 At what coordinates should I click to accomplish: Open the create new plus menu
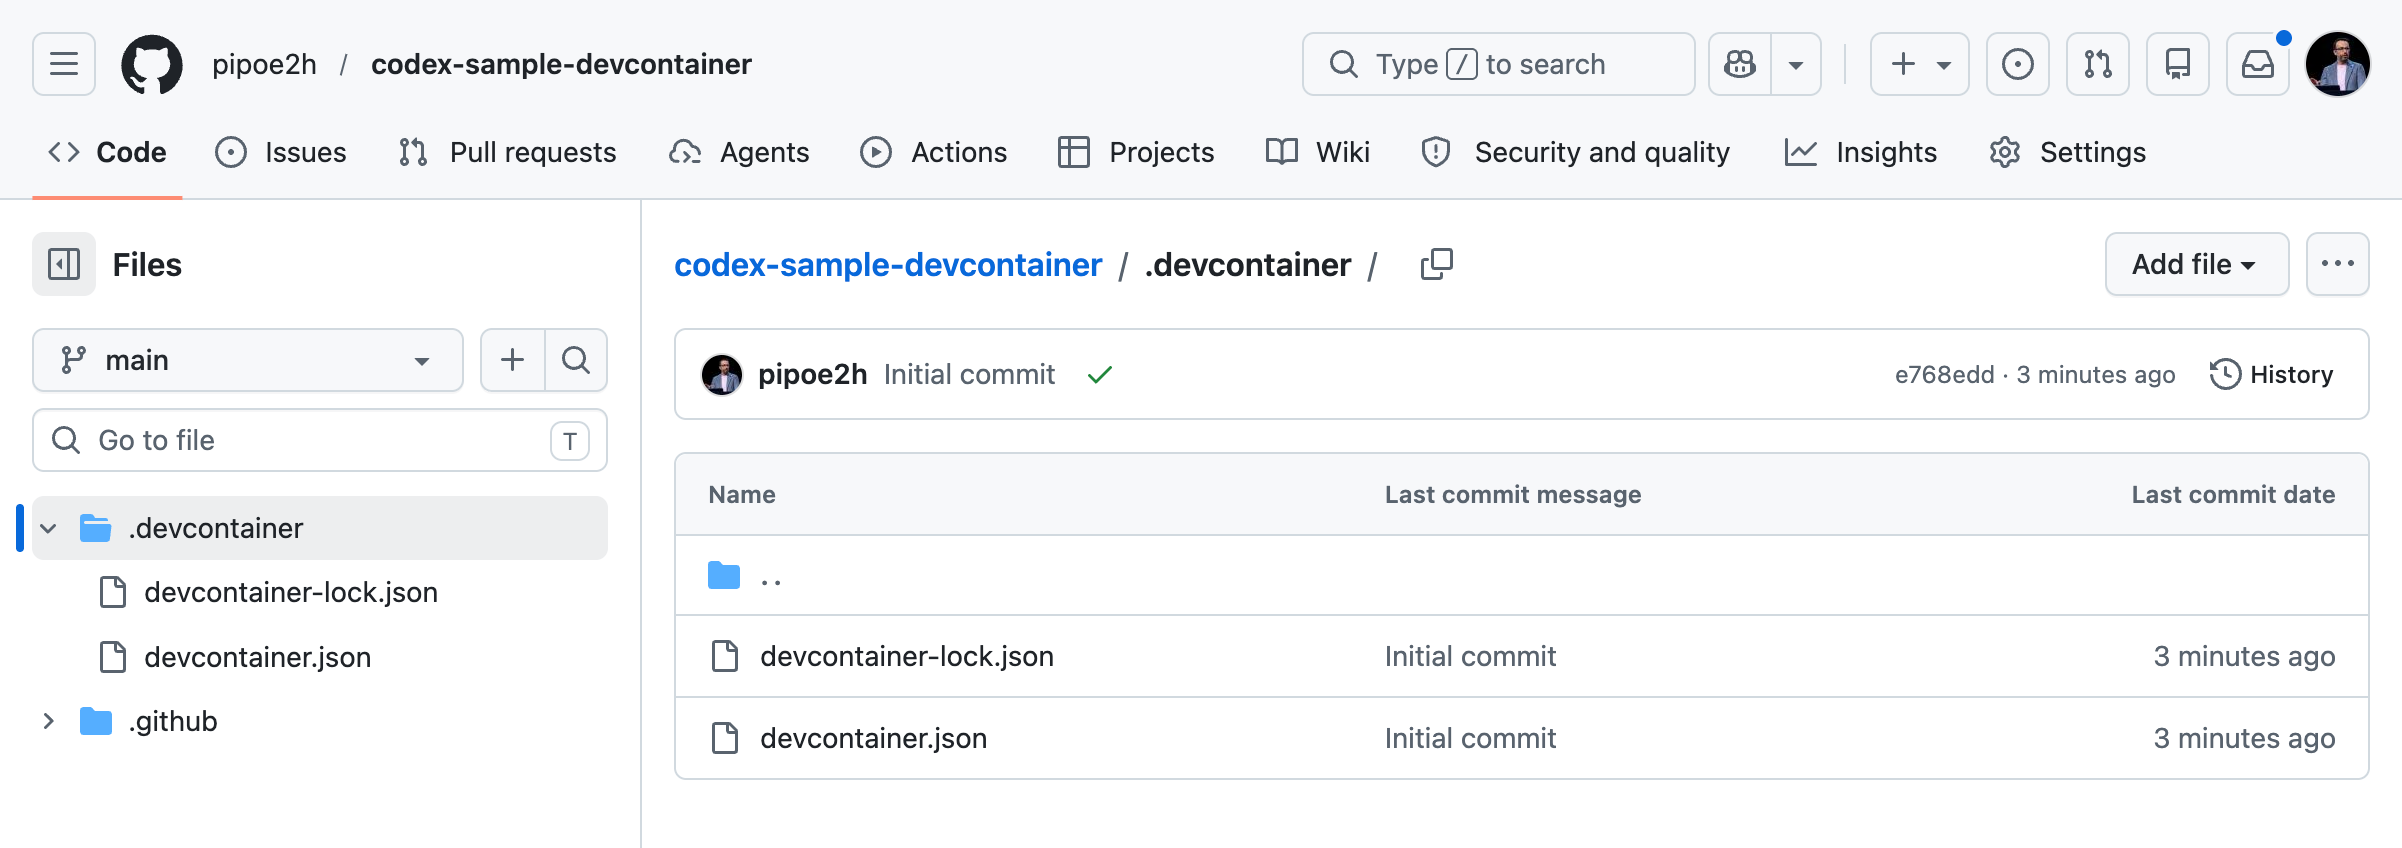pos(1920,64)
